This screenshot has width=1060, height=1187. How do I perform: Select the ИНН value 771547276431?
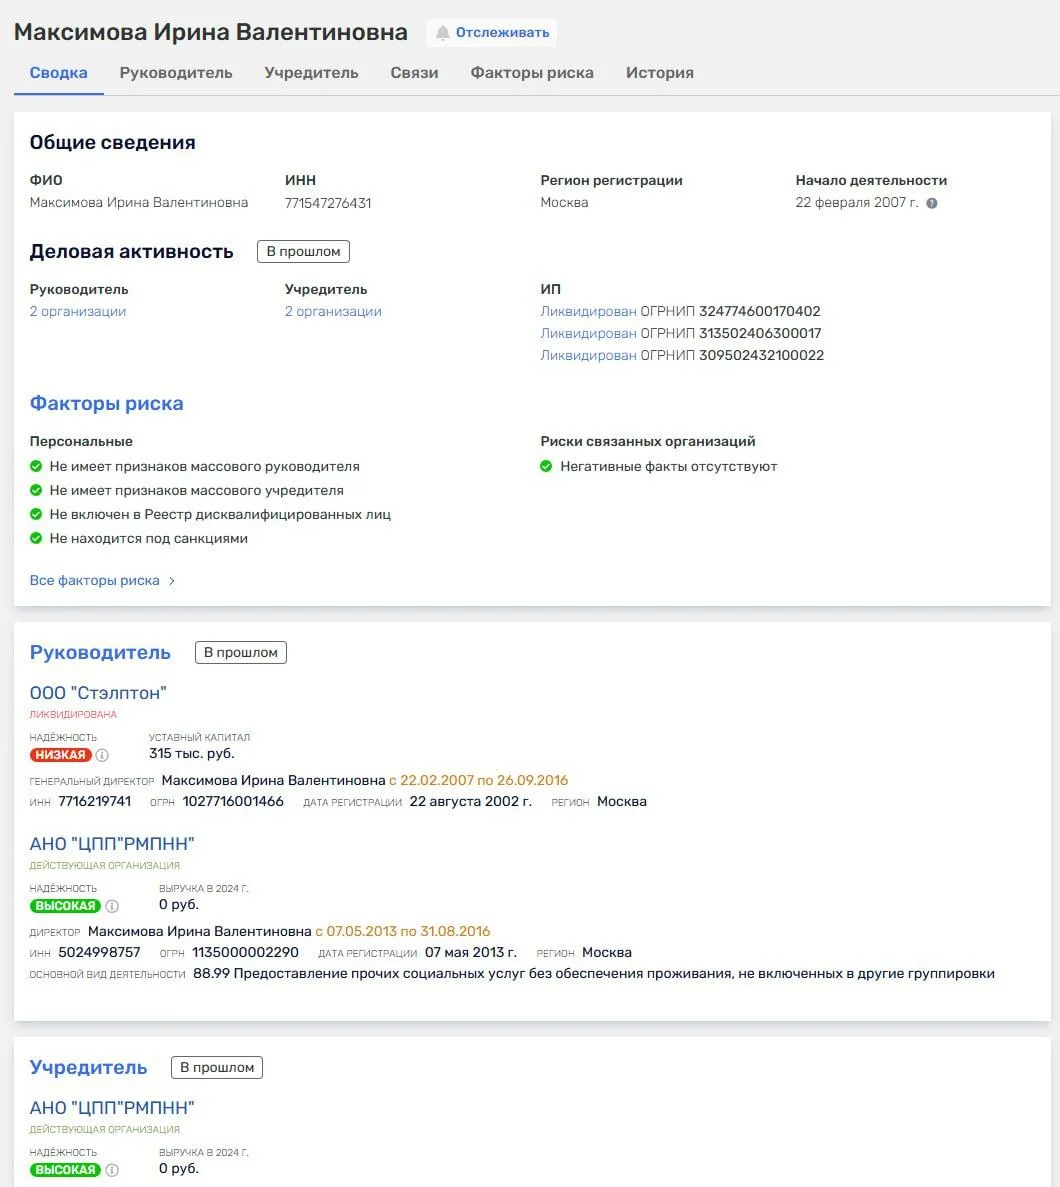(328, 203)
